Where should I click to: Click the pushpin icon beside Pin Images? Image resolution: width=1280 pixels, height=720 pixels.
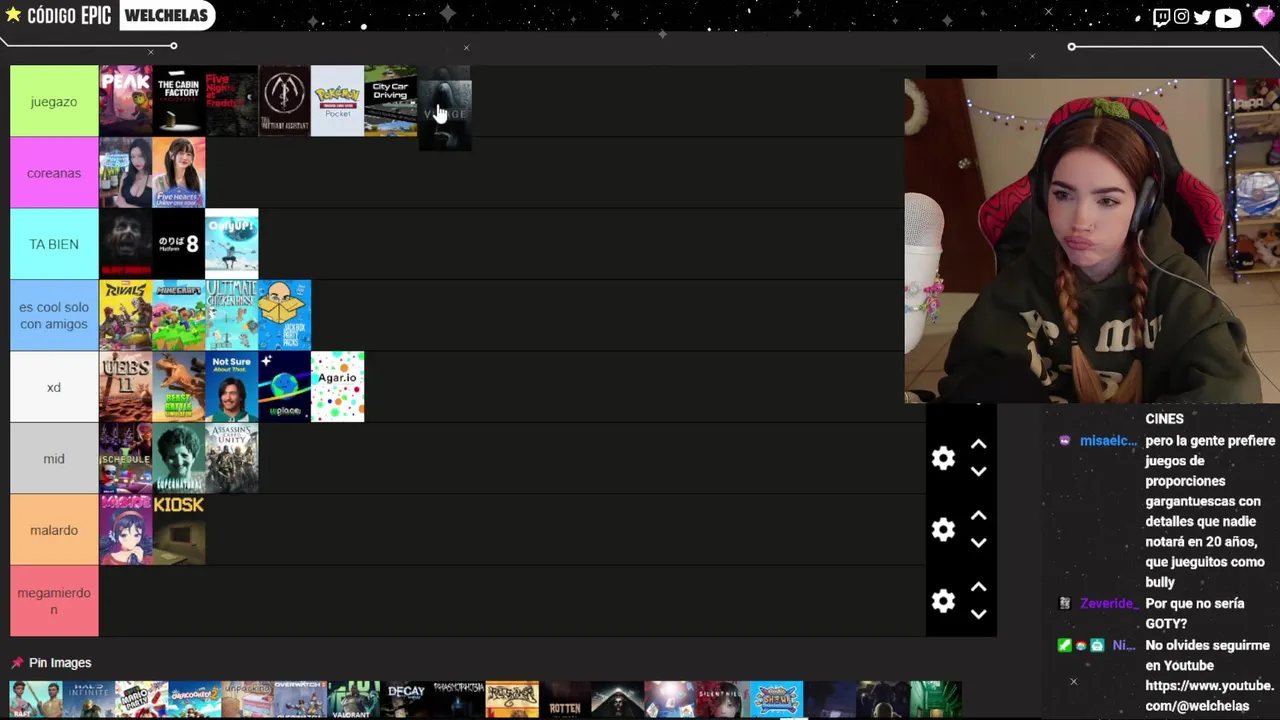[x=17, y=663]
